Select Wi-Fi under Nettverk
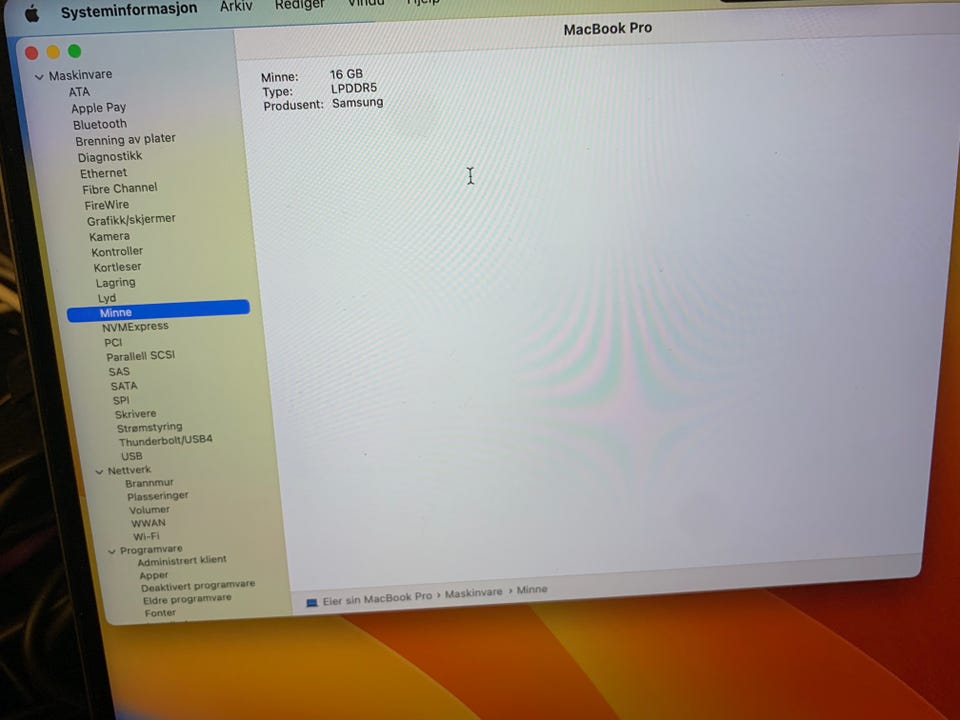 (x=146, y=536)
